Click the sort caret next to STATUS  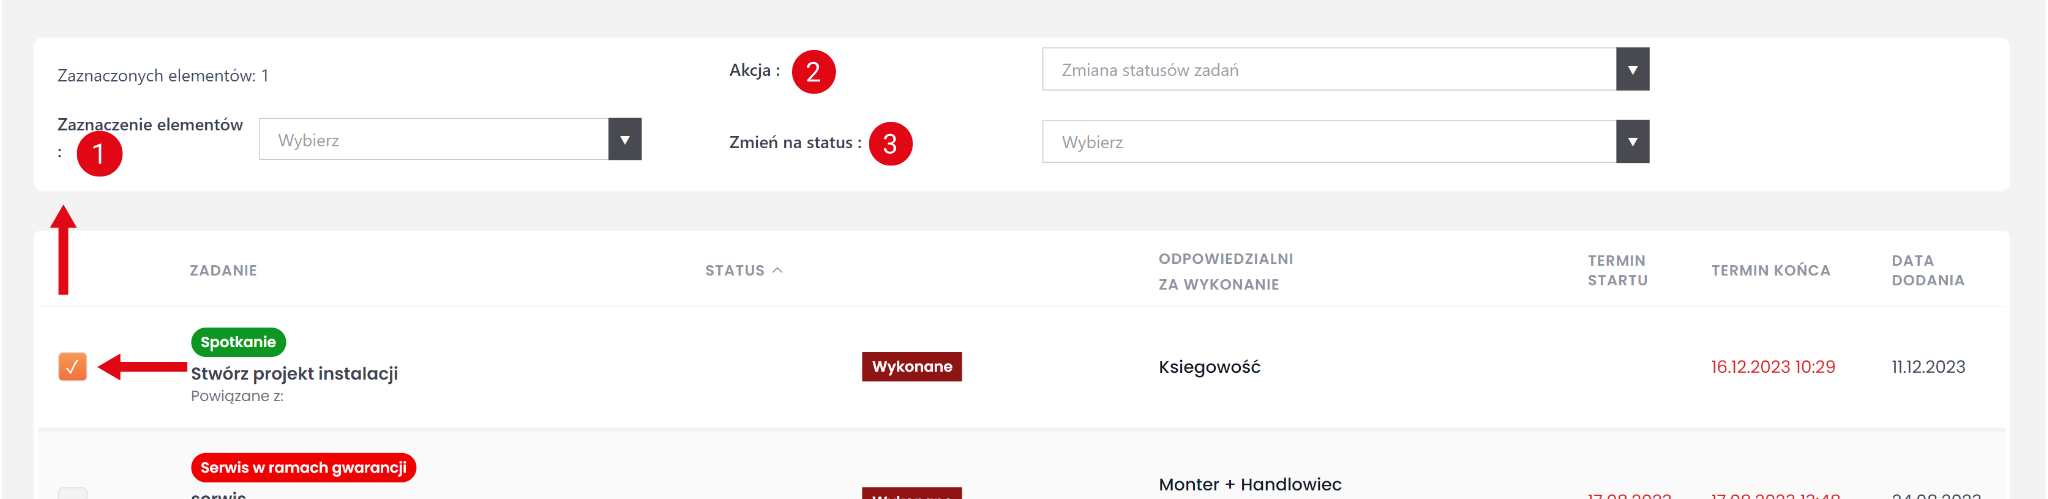[x=778, y=270]
